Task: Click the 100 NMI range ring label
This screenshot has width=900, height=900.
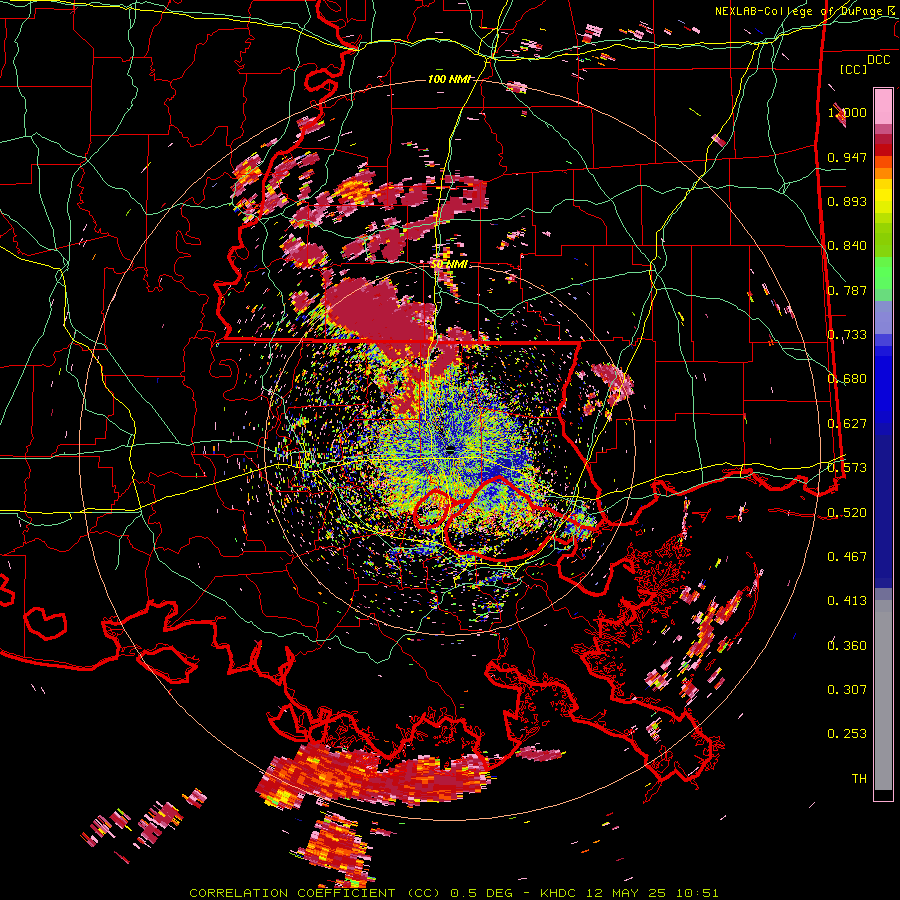Action: [x=449, y=79]
